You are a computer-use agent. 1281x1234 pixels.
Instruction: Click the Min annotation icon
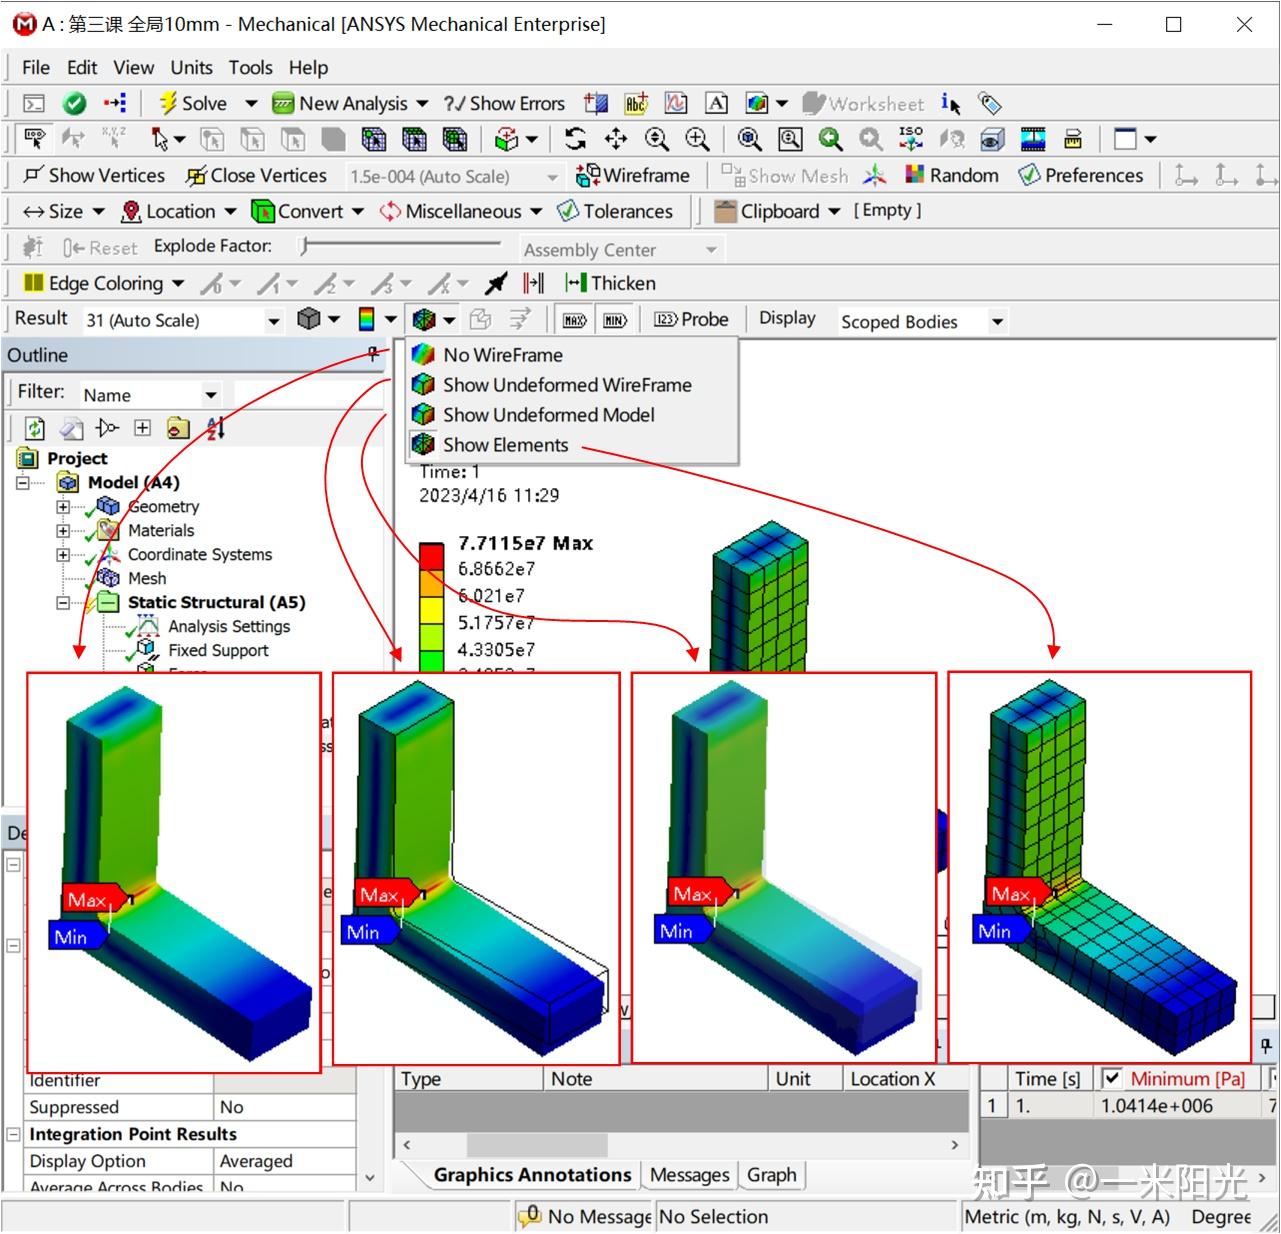coord(615,319)
